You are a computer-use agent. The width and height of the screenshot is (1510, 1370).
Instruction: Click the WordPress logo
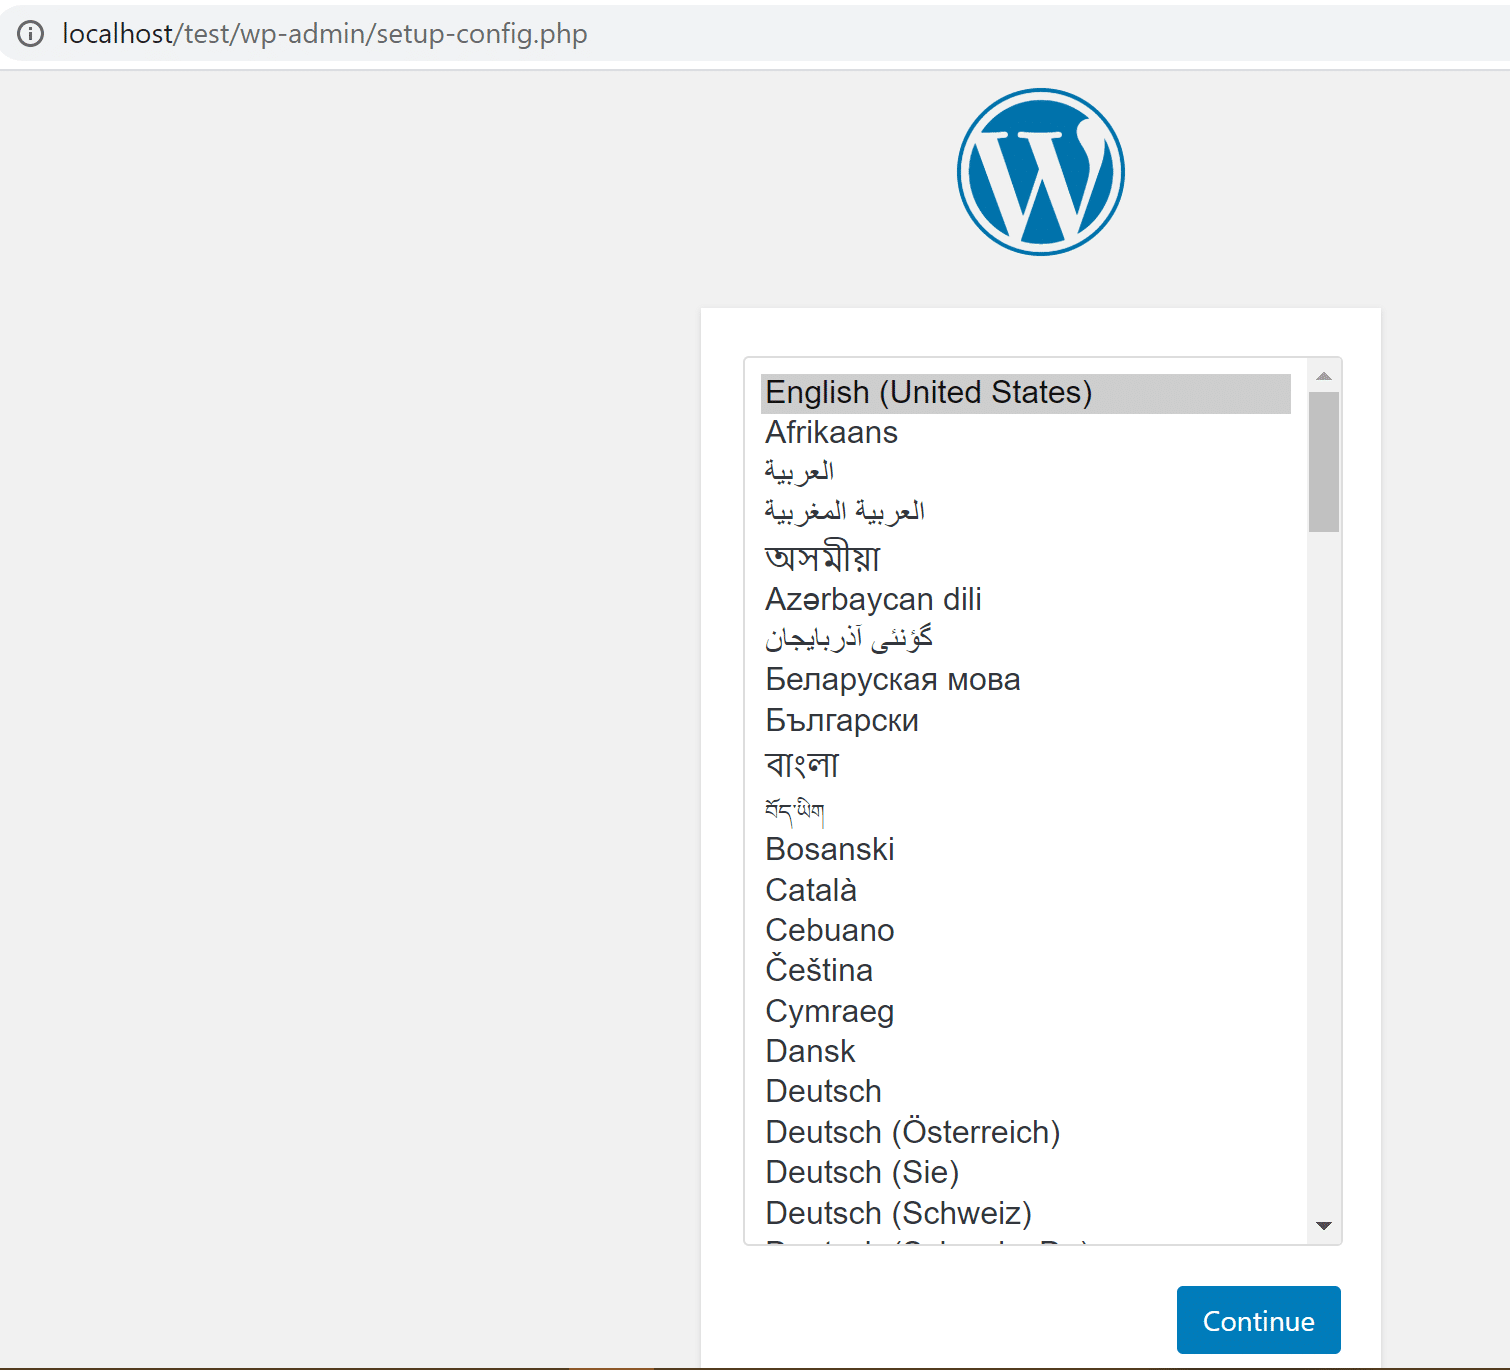click(x=1041, y=172)
